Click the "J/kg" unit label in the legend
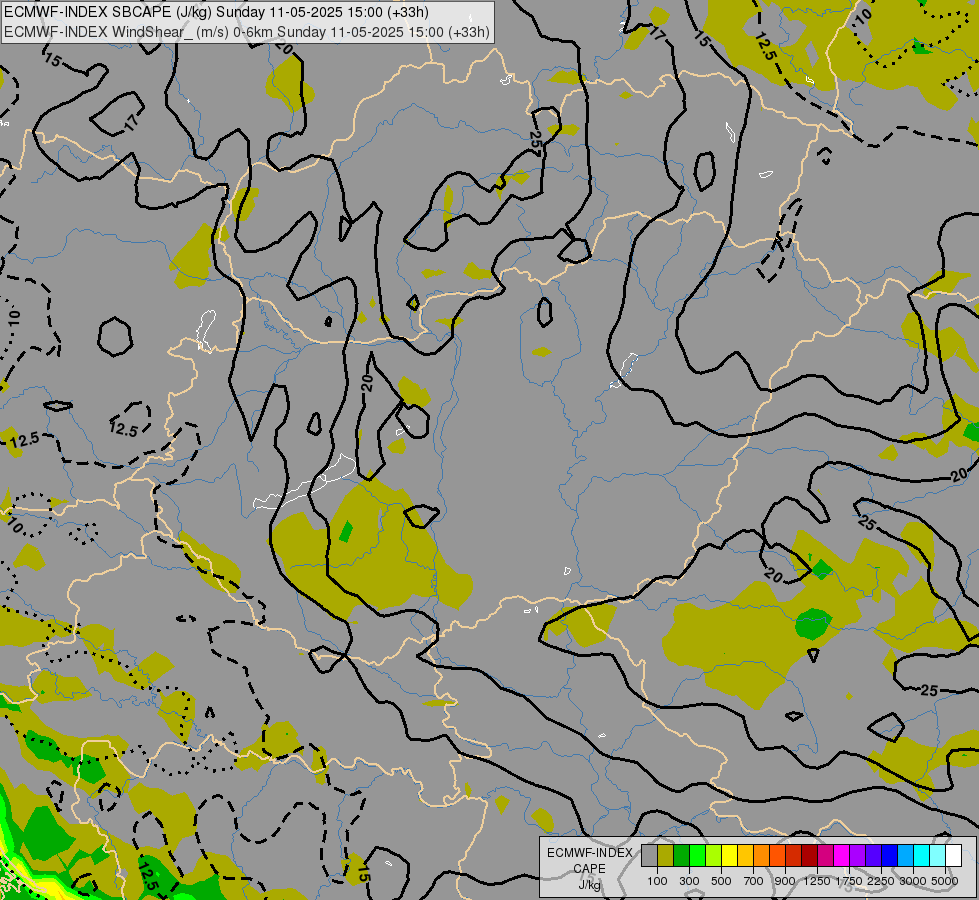This screenshot has width=979, height=900. pos(589,885)
